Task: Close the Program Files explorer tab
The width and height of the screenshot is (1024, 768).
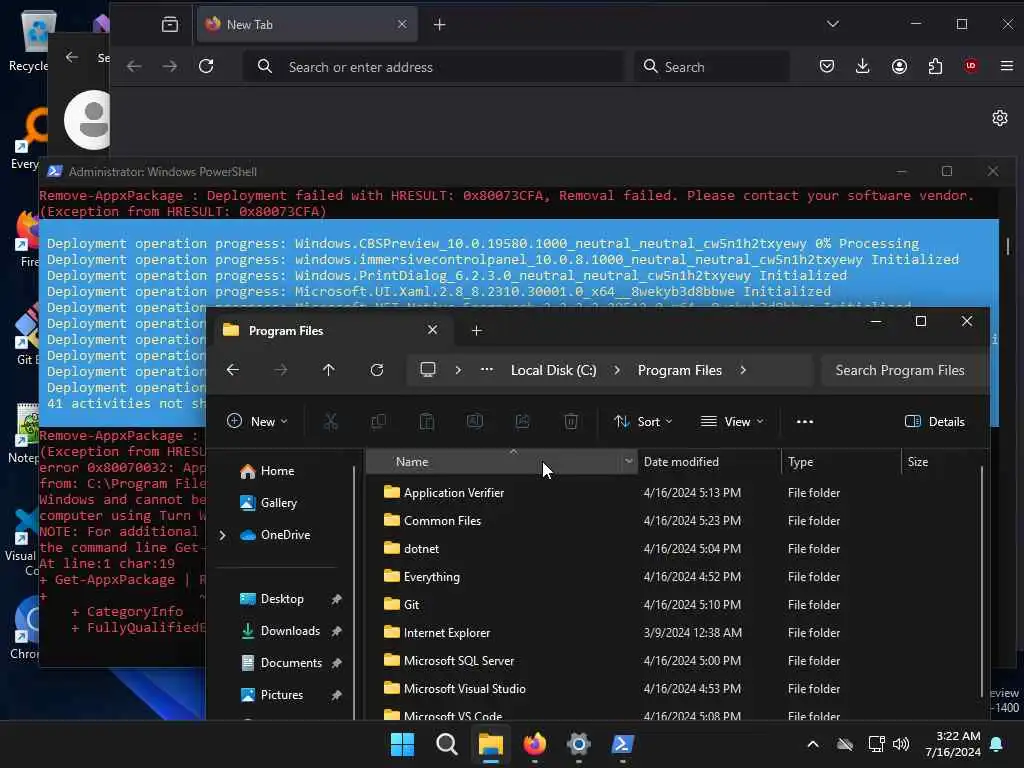Action: point(432,330)
